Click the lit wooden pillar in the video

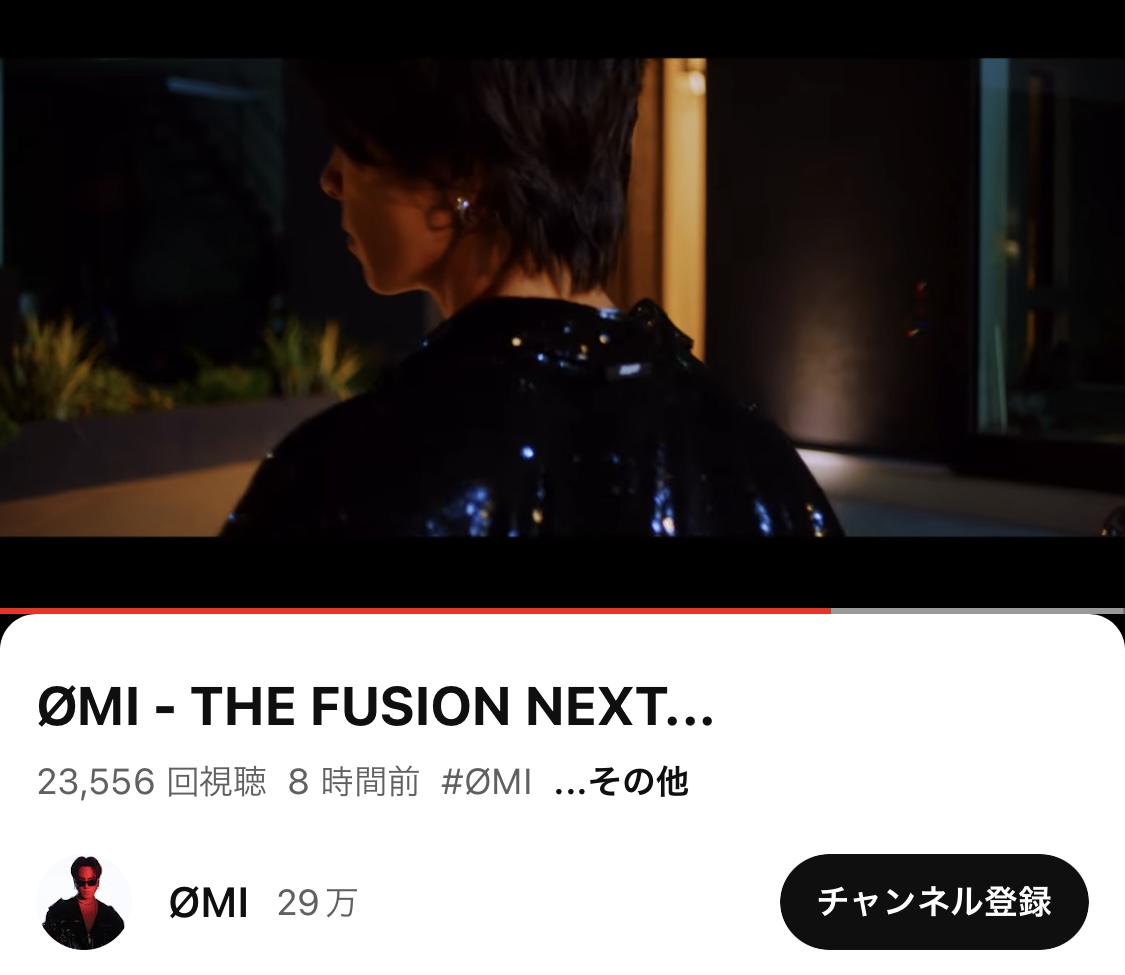click(683, 208)
